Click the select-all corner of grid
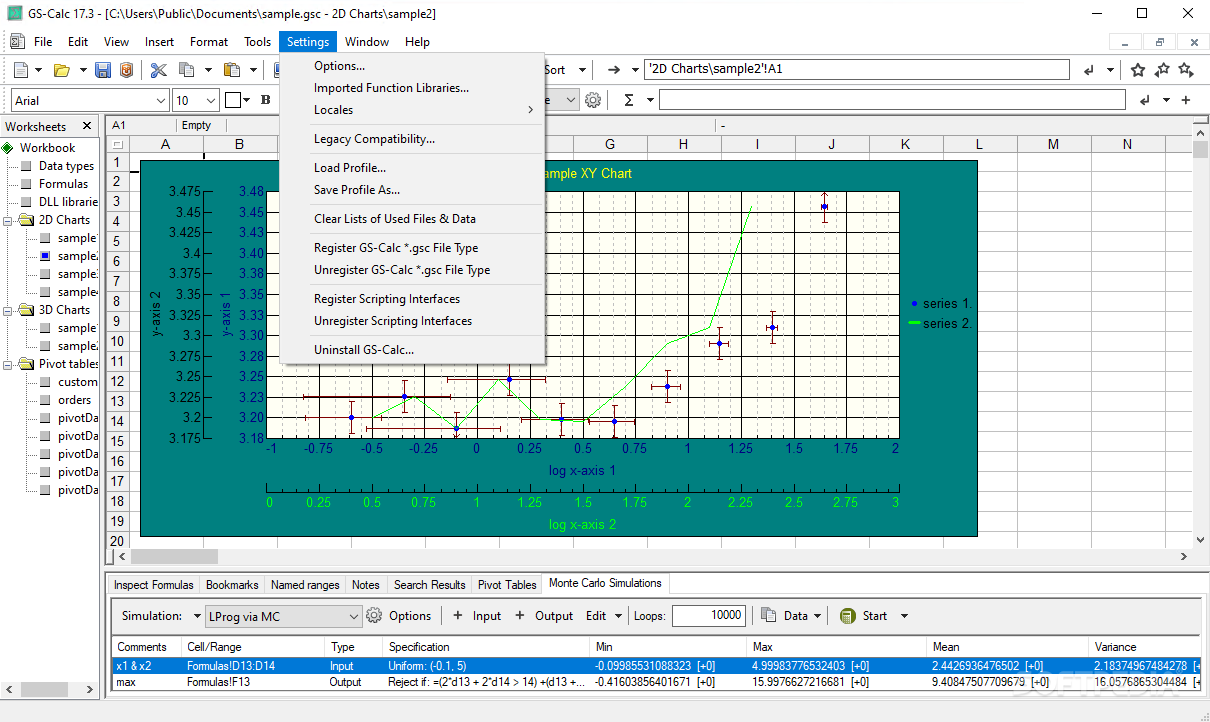 (x=118, y=145)
